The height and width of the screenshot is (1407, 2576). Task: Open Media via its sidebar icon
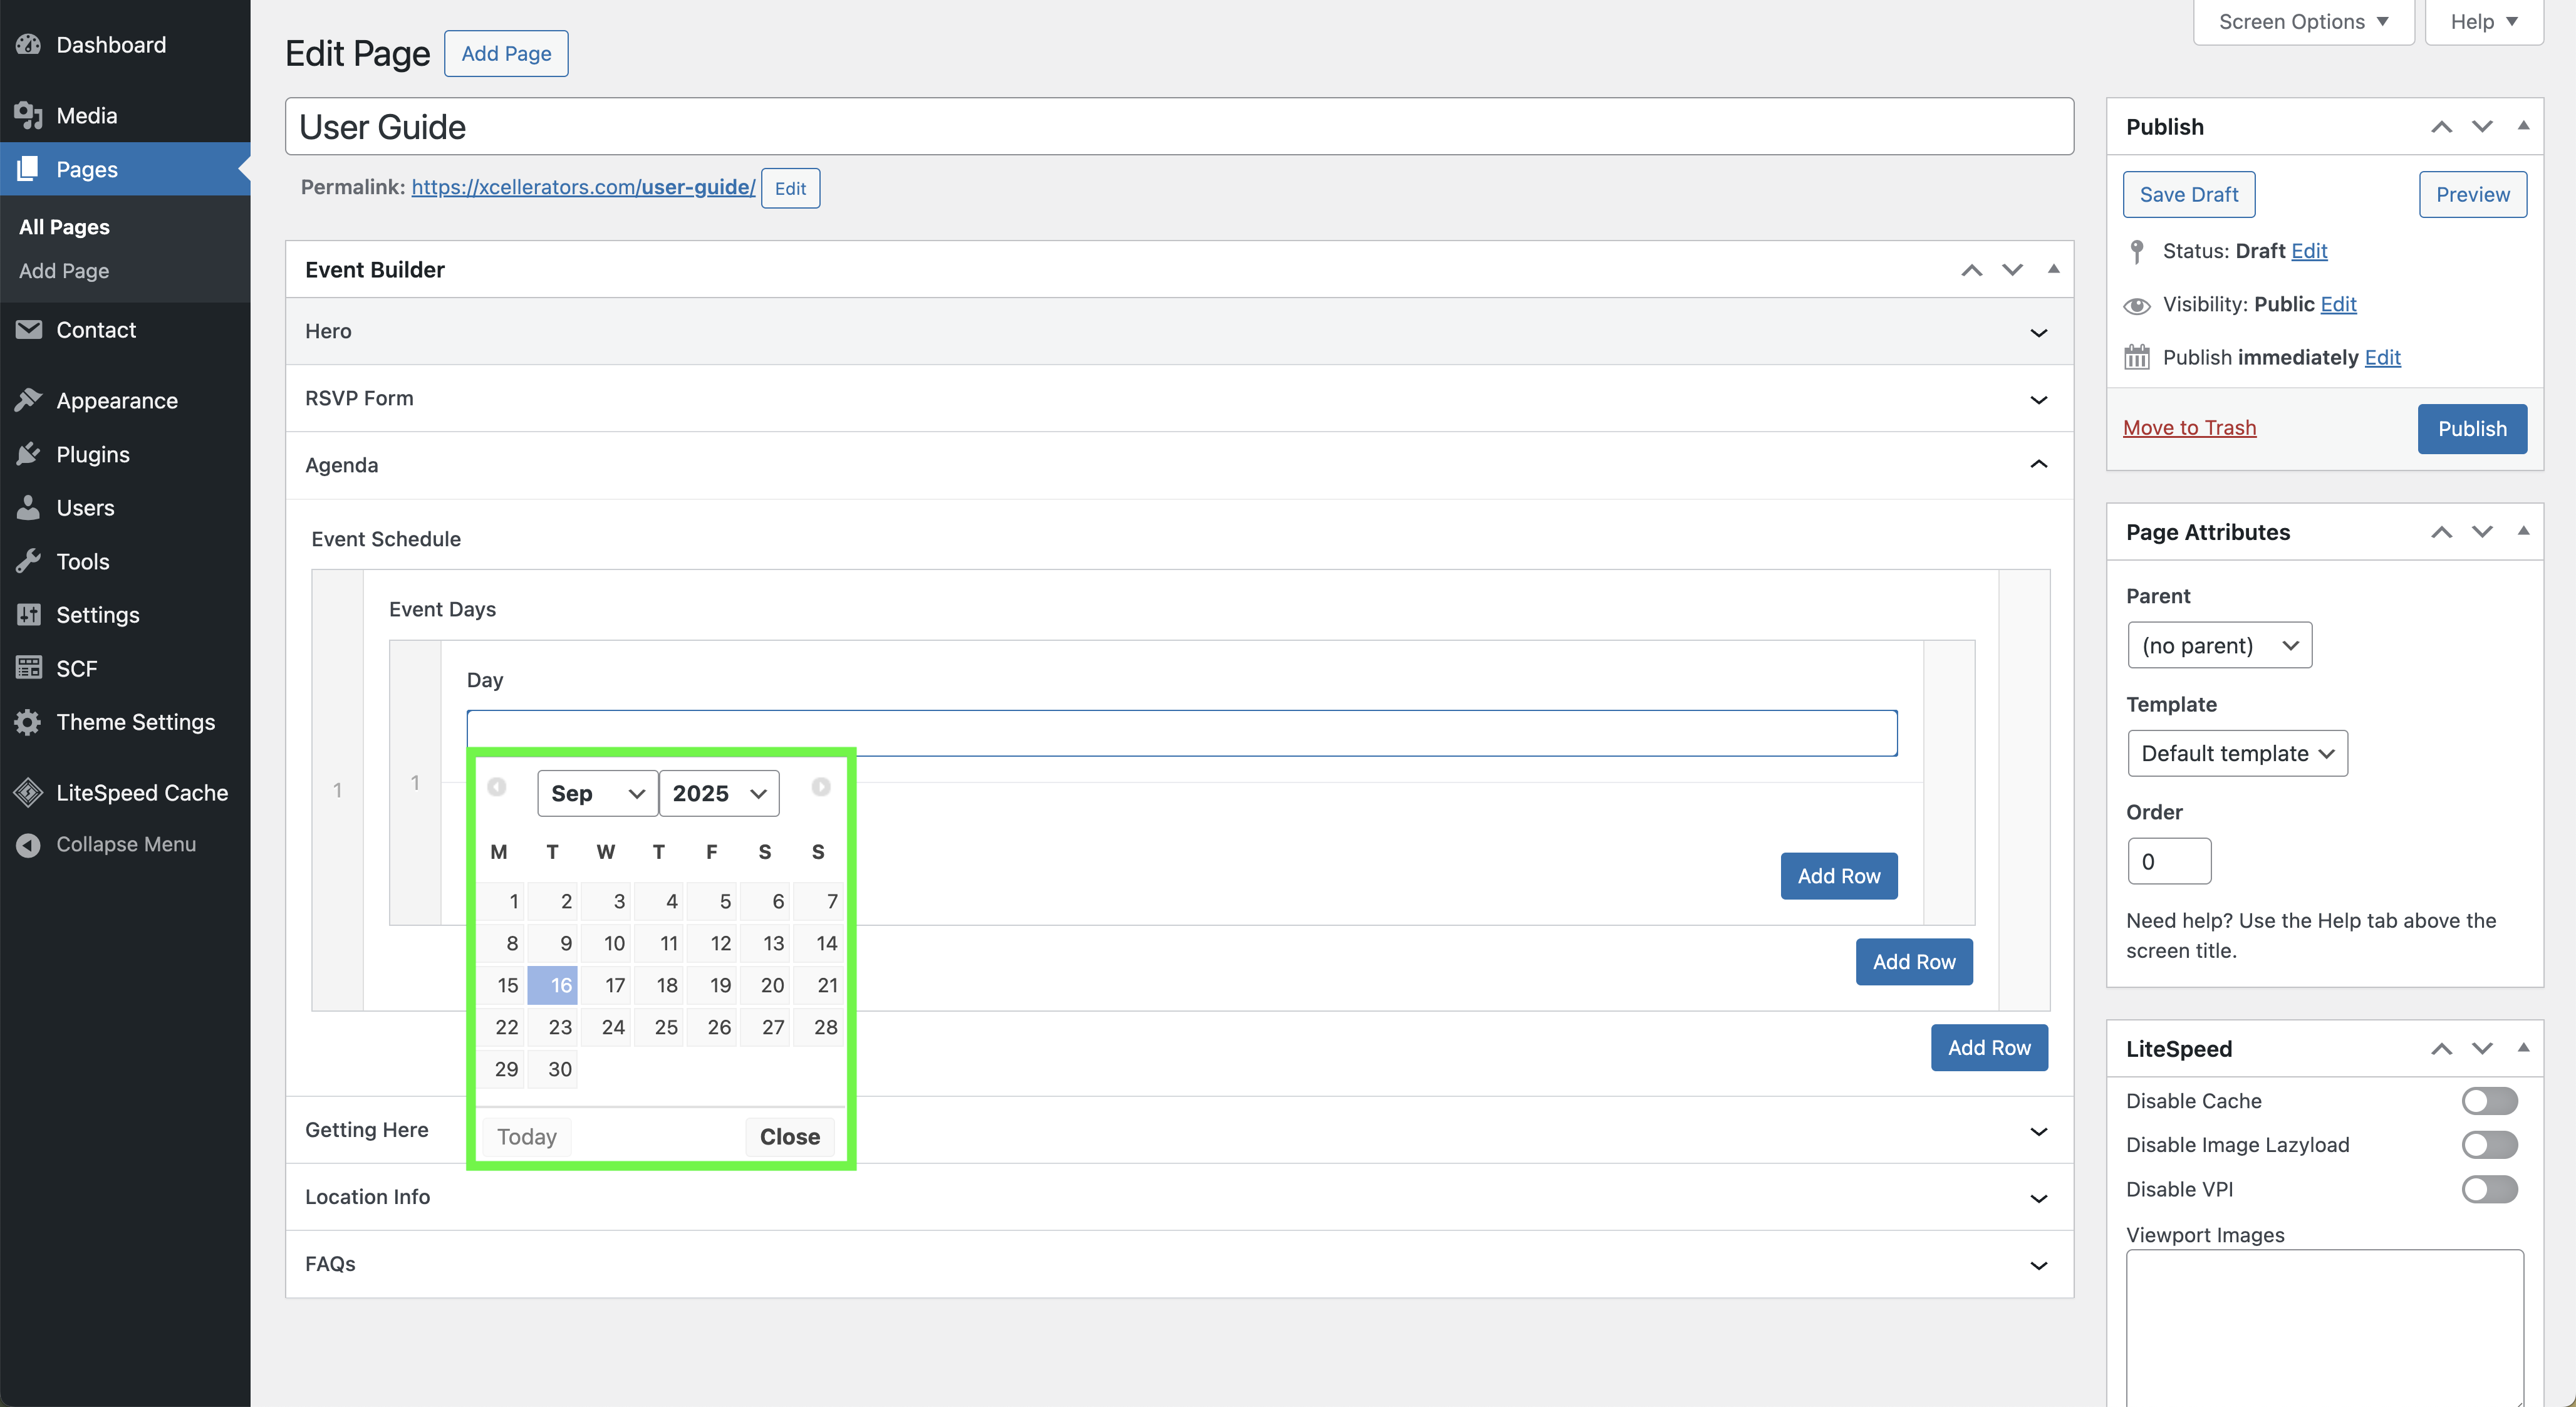click(28, 116)
